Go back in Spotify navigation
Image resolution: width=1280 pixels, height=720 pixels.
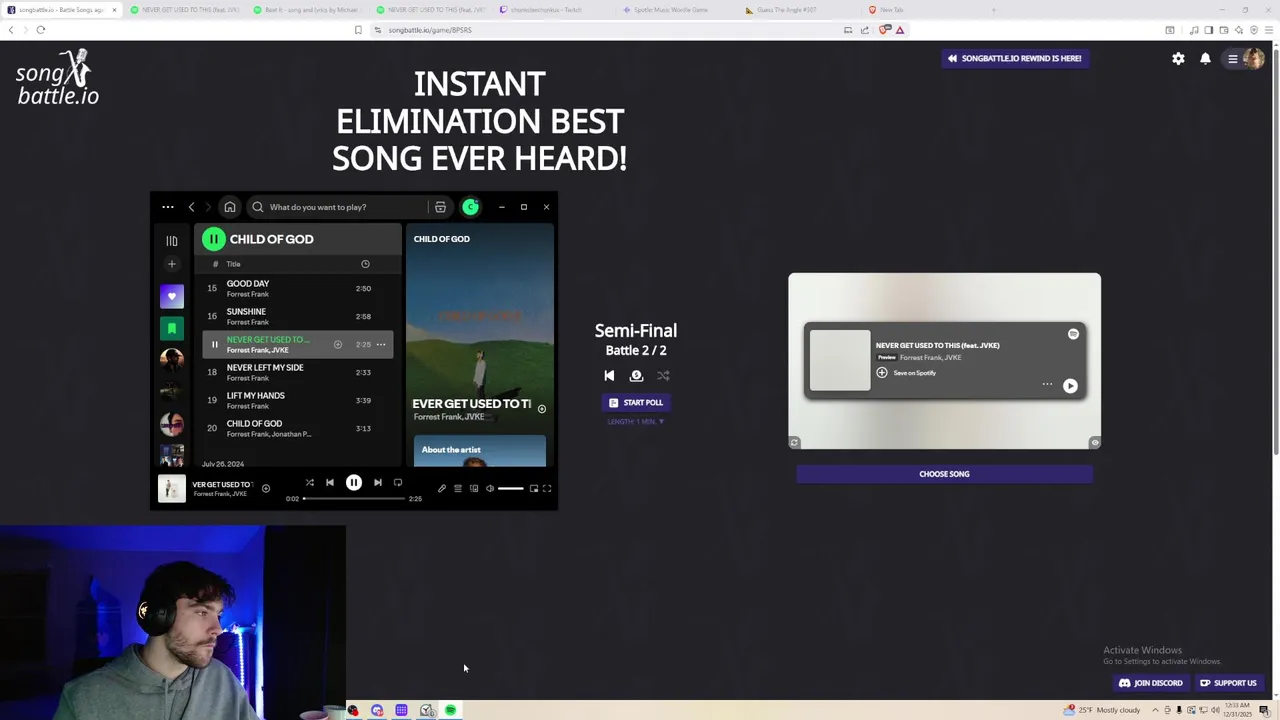point(191,207)
